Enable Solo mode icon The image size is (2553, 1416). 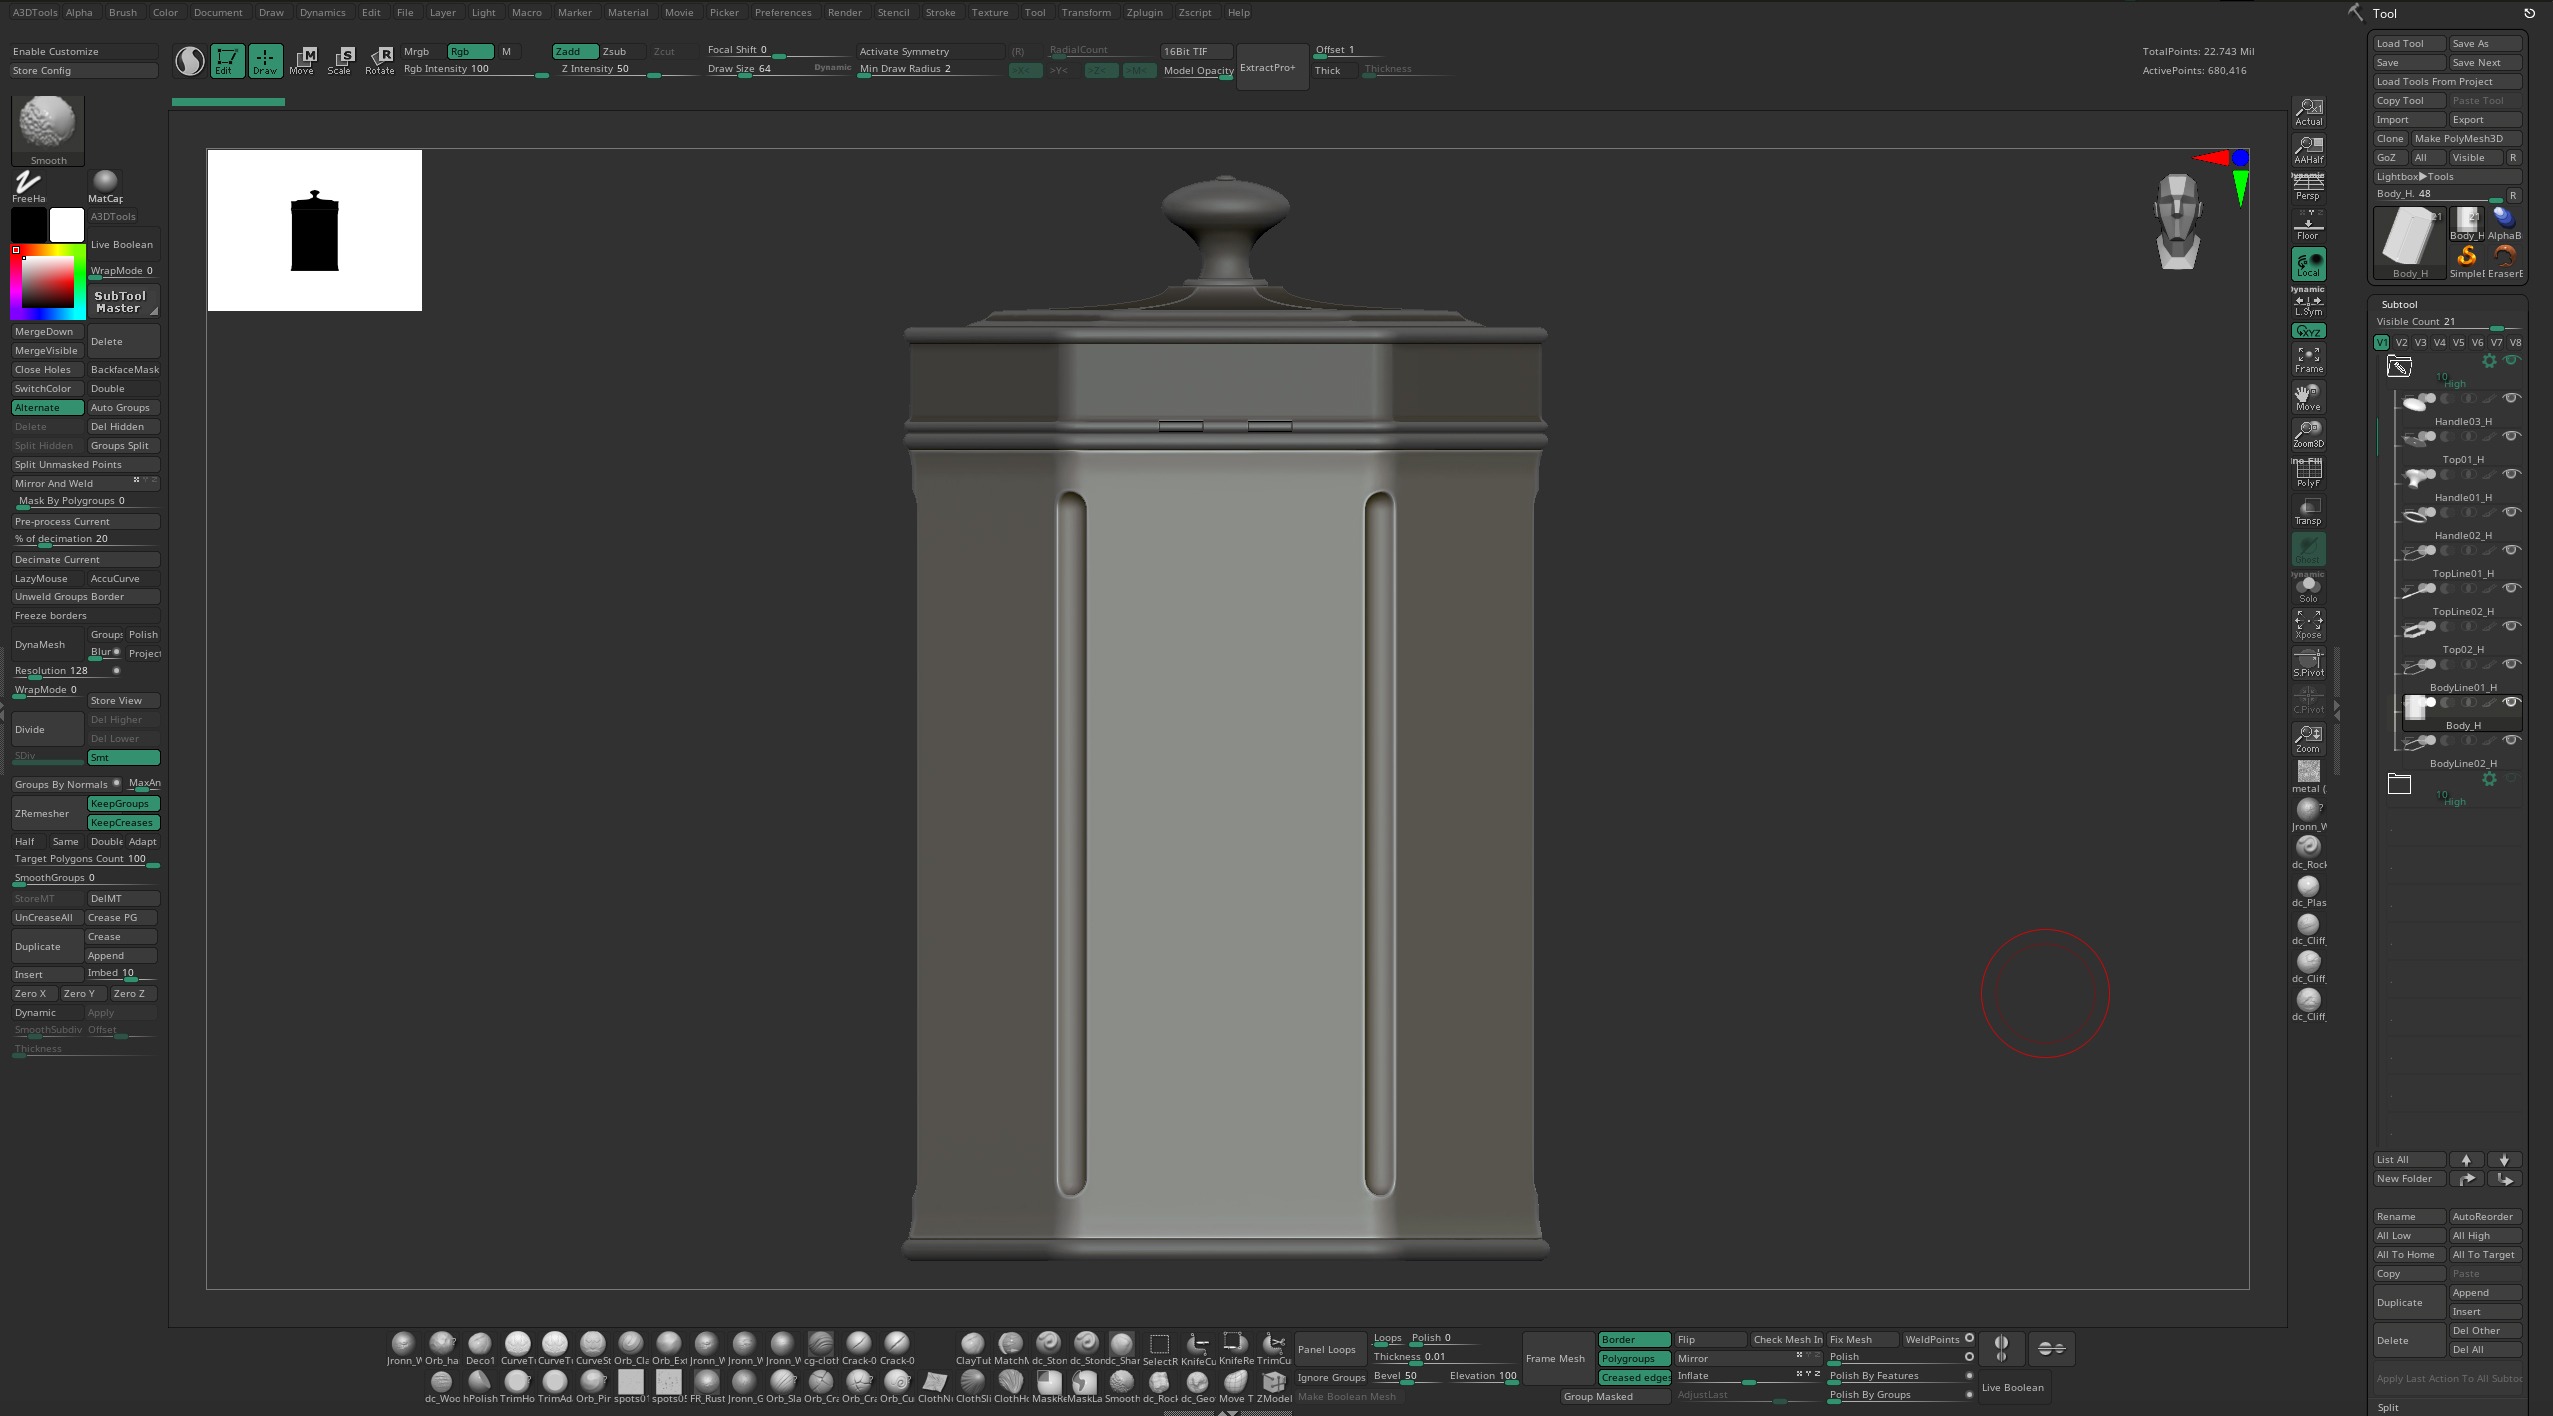click(x=2308, y=588)
